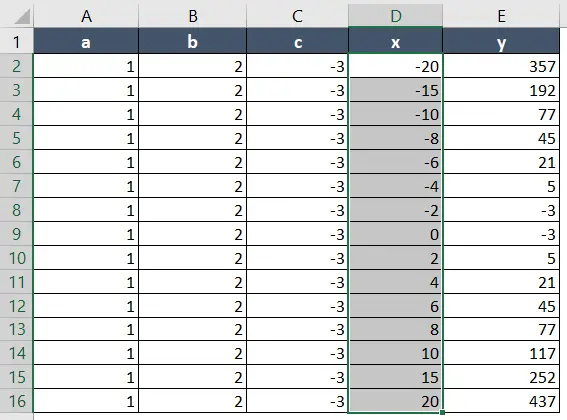Viewport: 567px width, 420px height.
Task: Click x value 0 in row 9
Action: [x=396, y=234]
